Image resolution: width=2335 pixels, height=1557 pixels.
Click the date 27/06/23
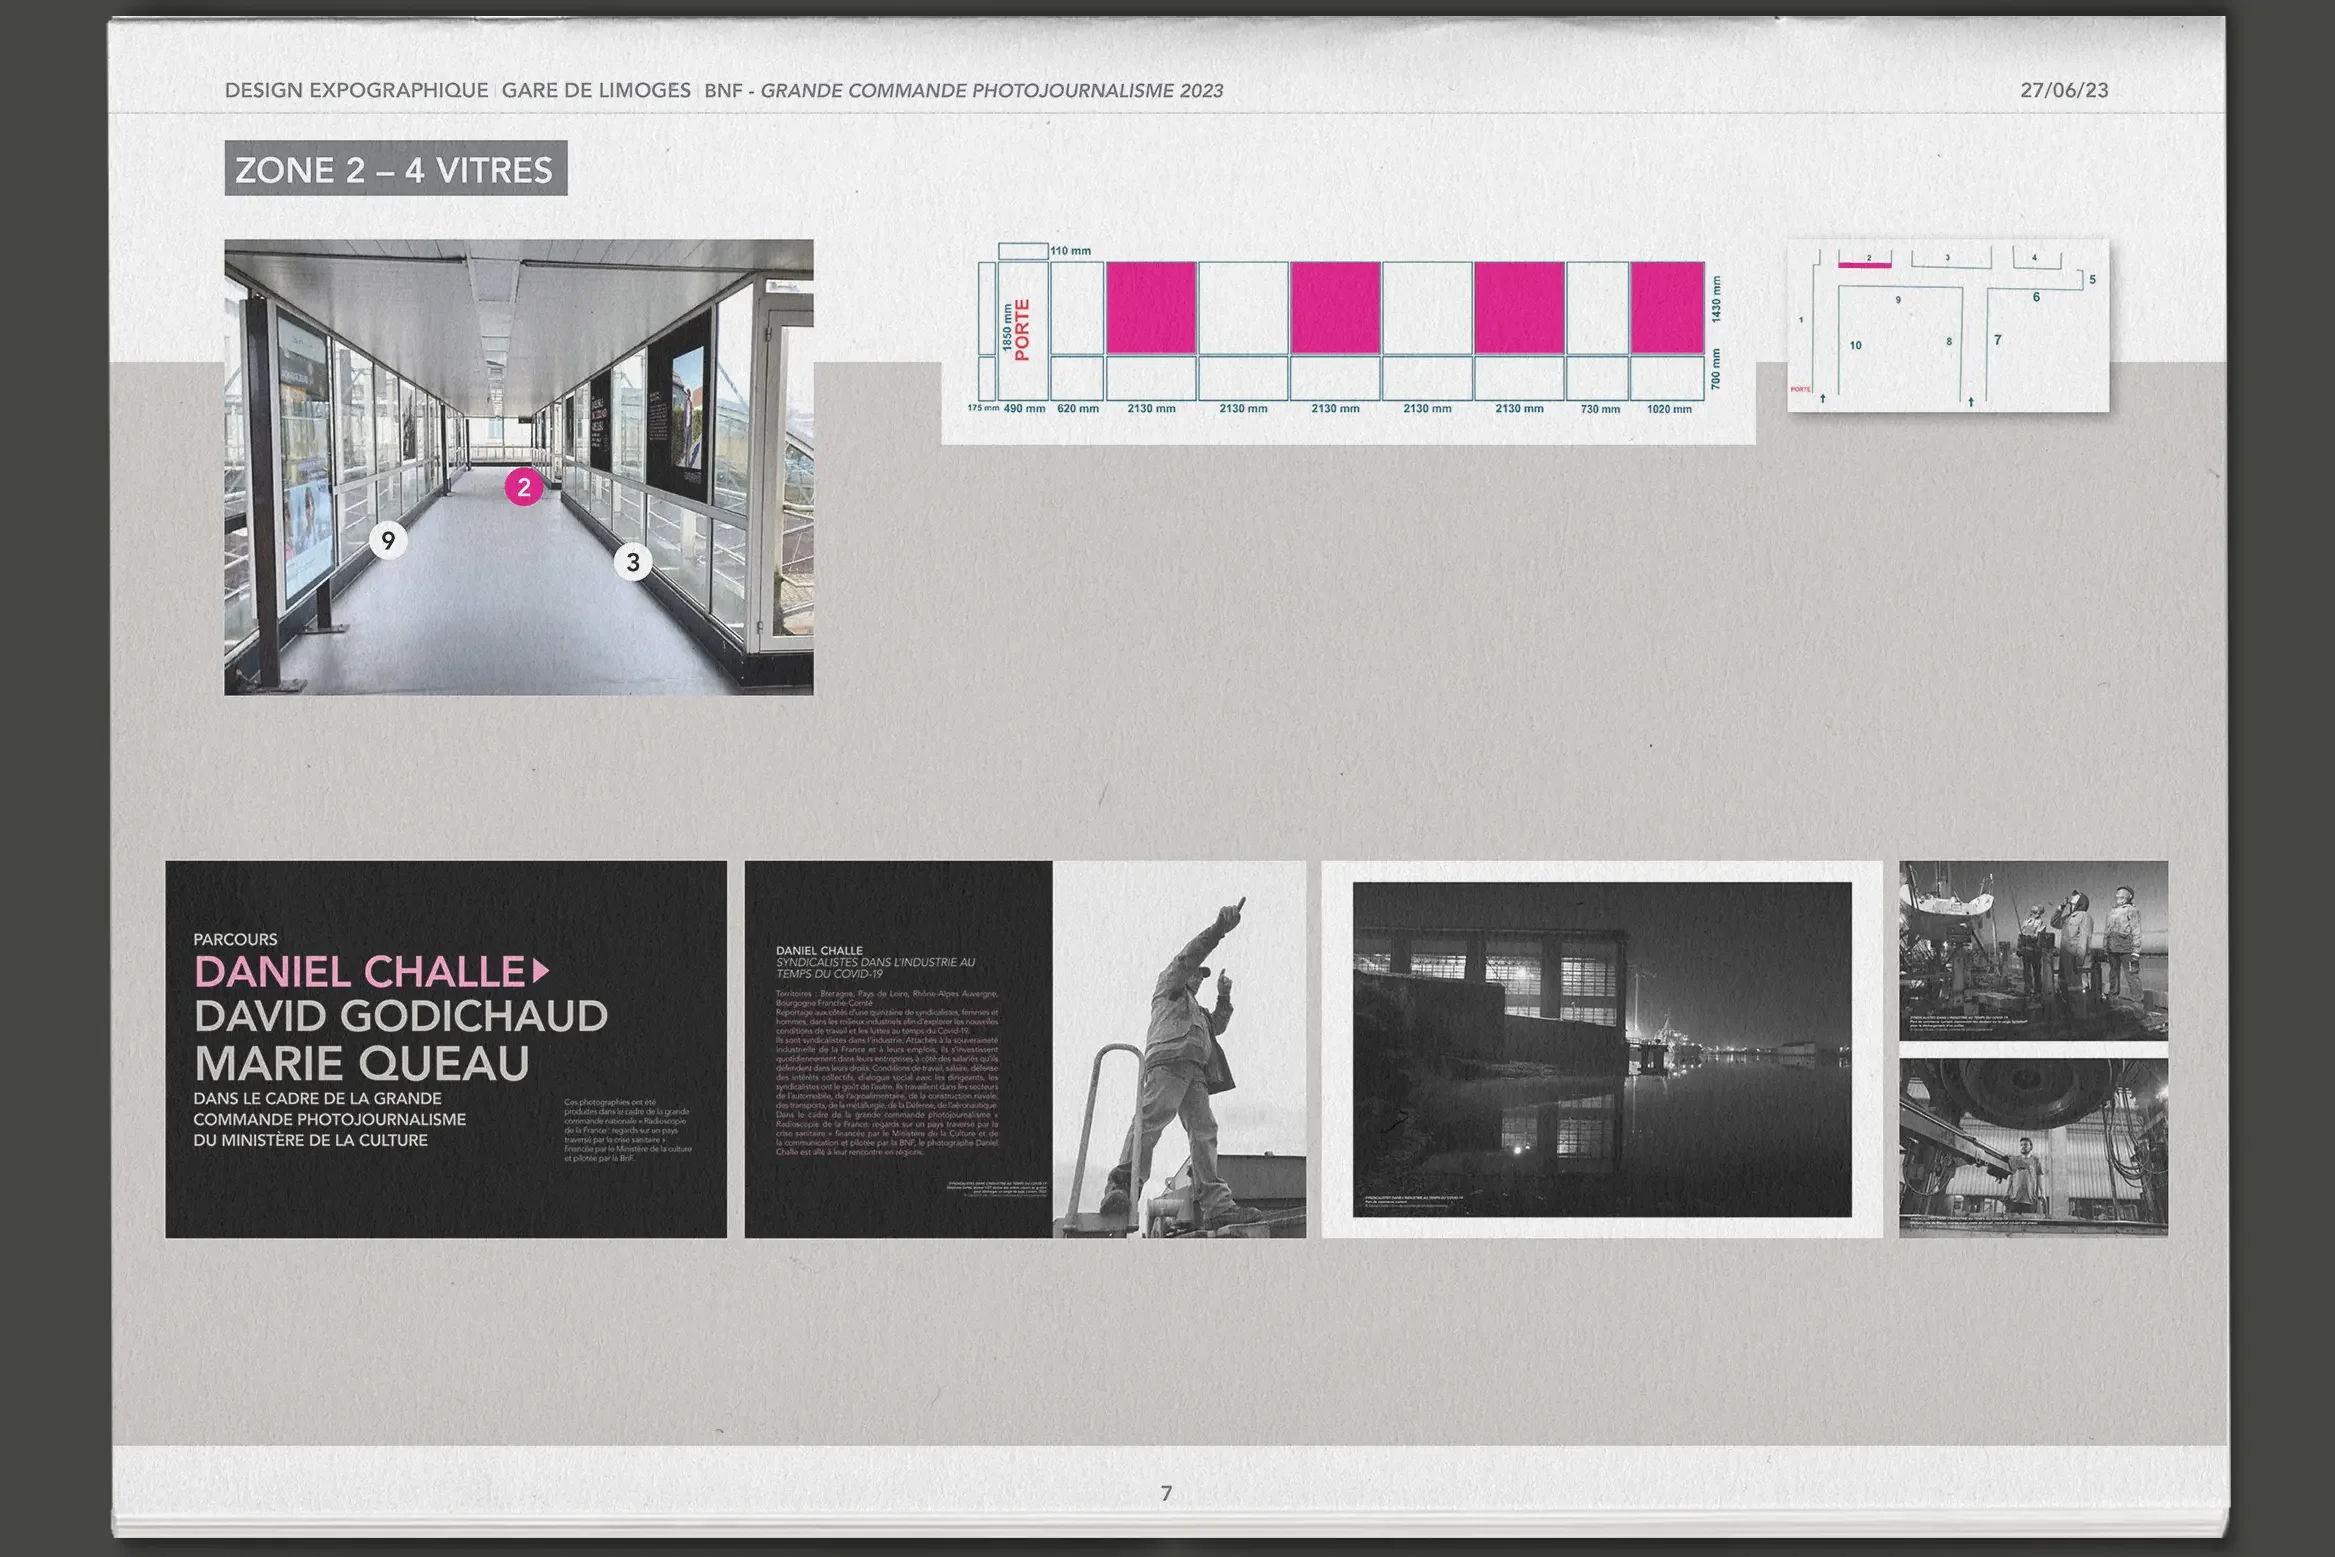coord(2064,90)
